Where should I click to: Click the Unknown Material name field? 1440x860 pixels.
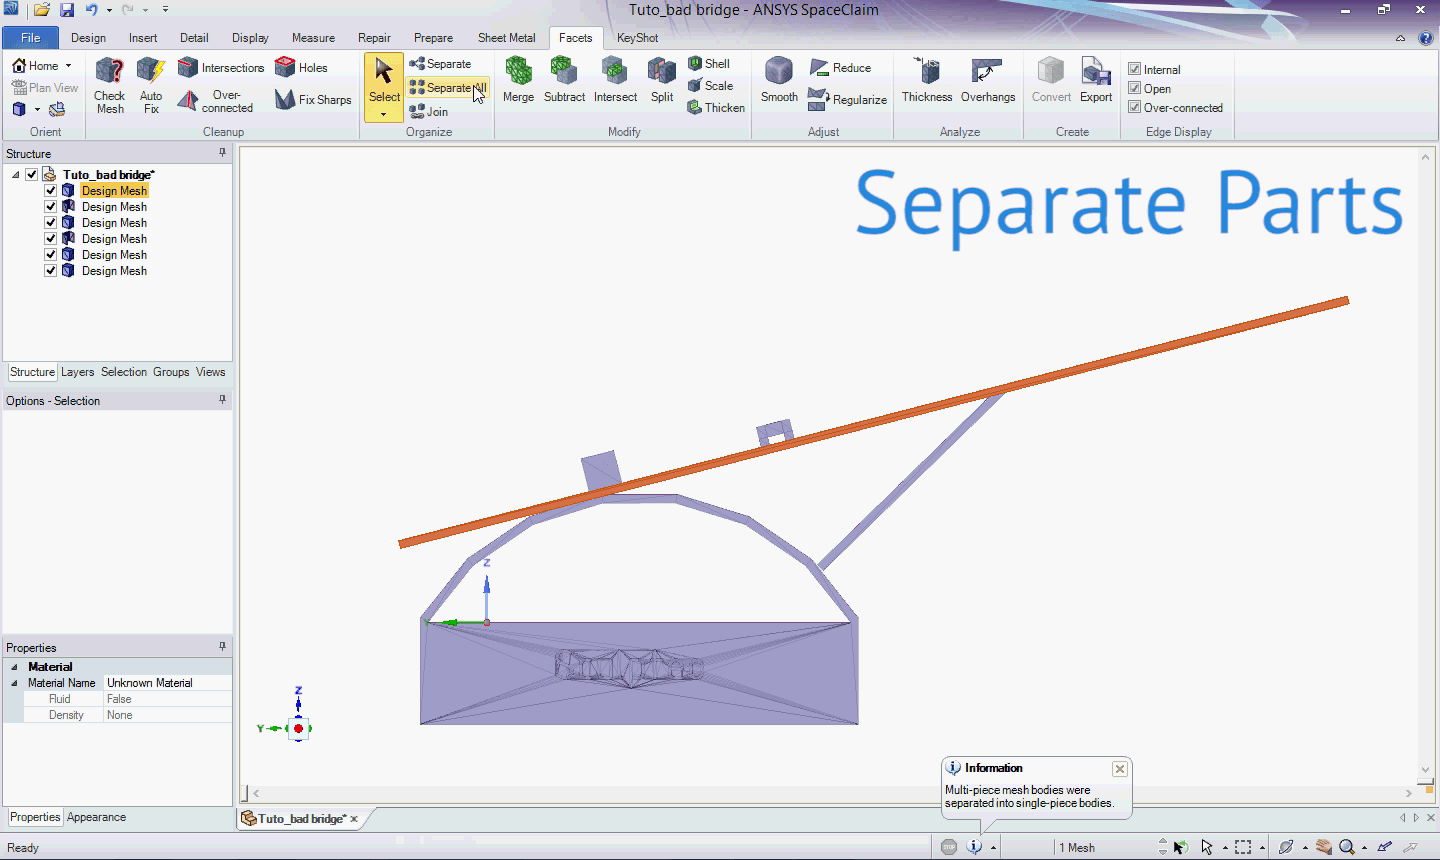point(167,683)
